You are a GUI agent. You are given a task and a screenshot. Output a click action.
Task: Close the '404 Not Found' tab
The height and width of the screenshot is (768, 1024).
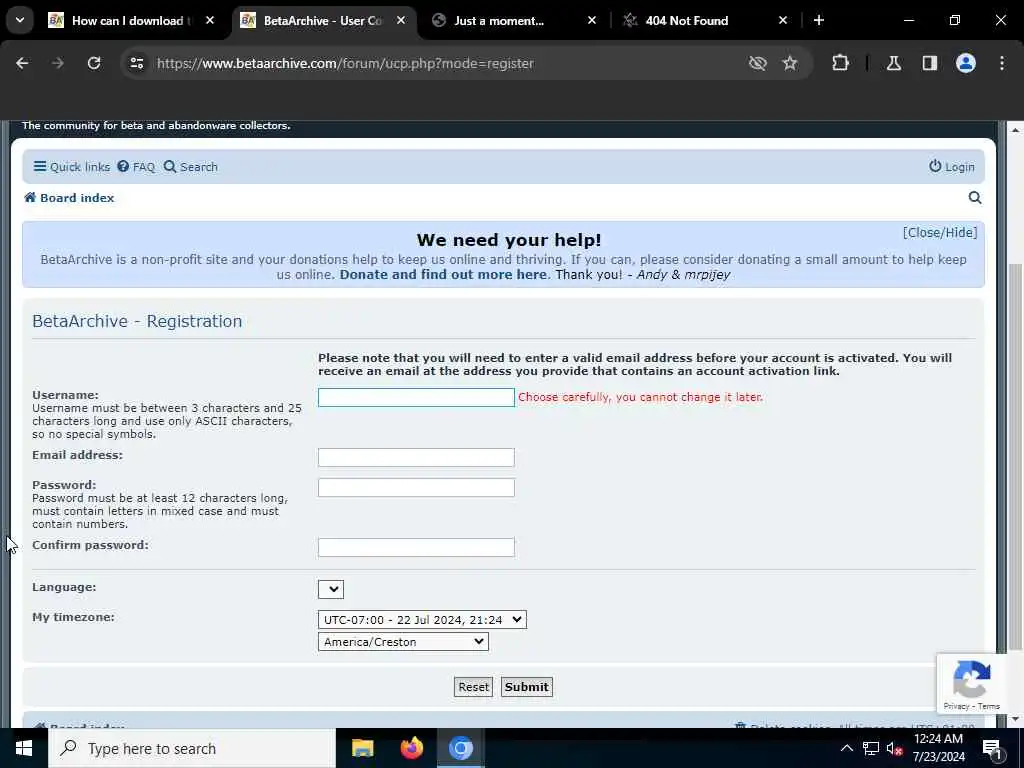tap(783, 20)
